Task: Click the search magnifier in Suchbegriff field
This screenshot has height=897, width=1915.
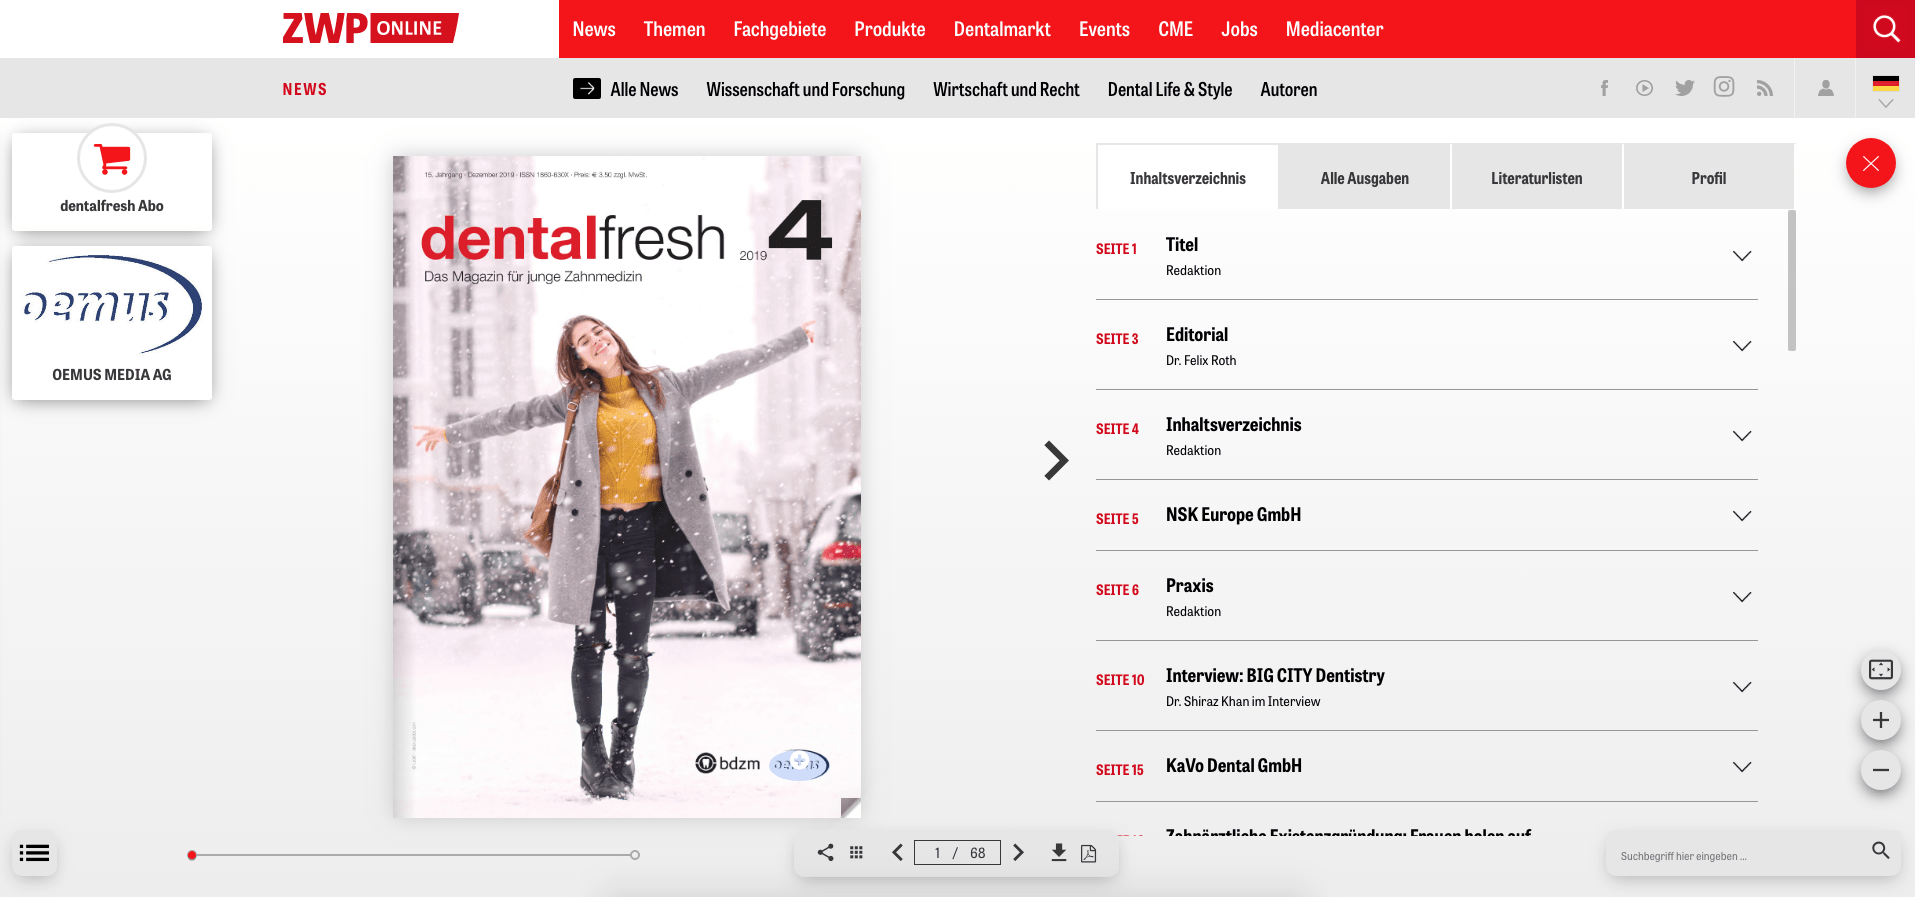Action: pos(1880,850)
